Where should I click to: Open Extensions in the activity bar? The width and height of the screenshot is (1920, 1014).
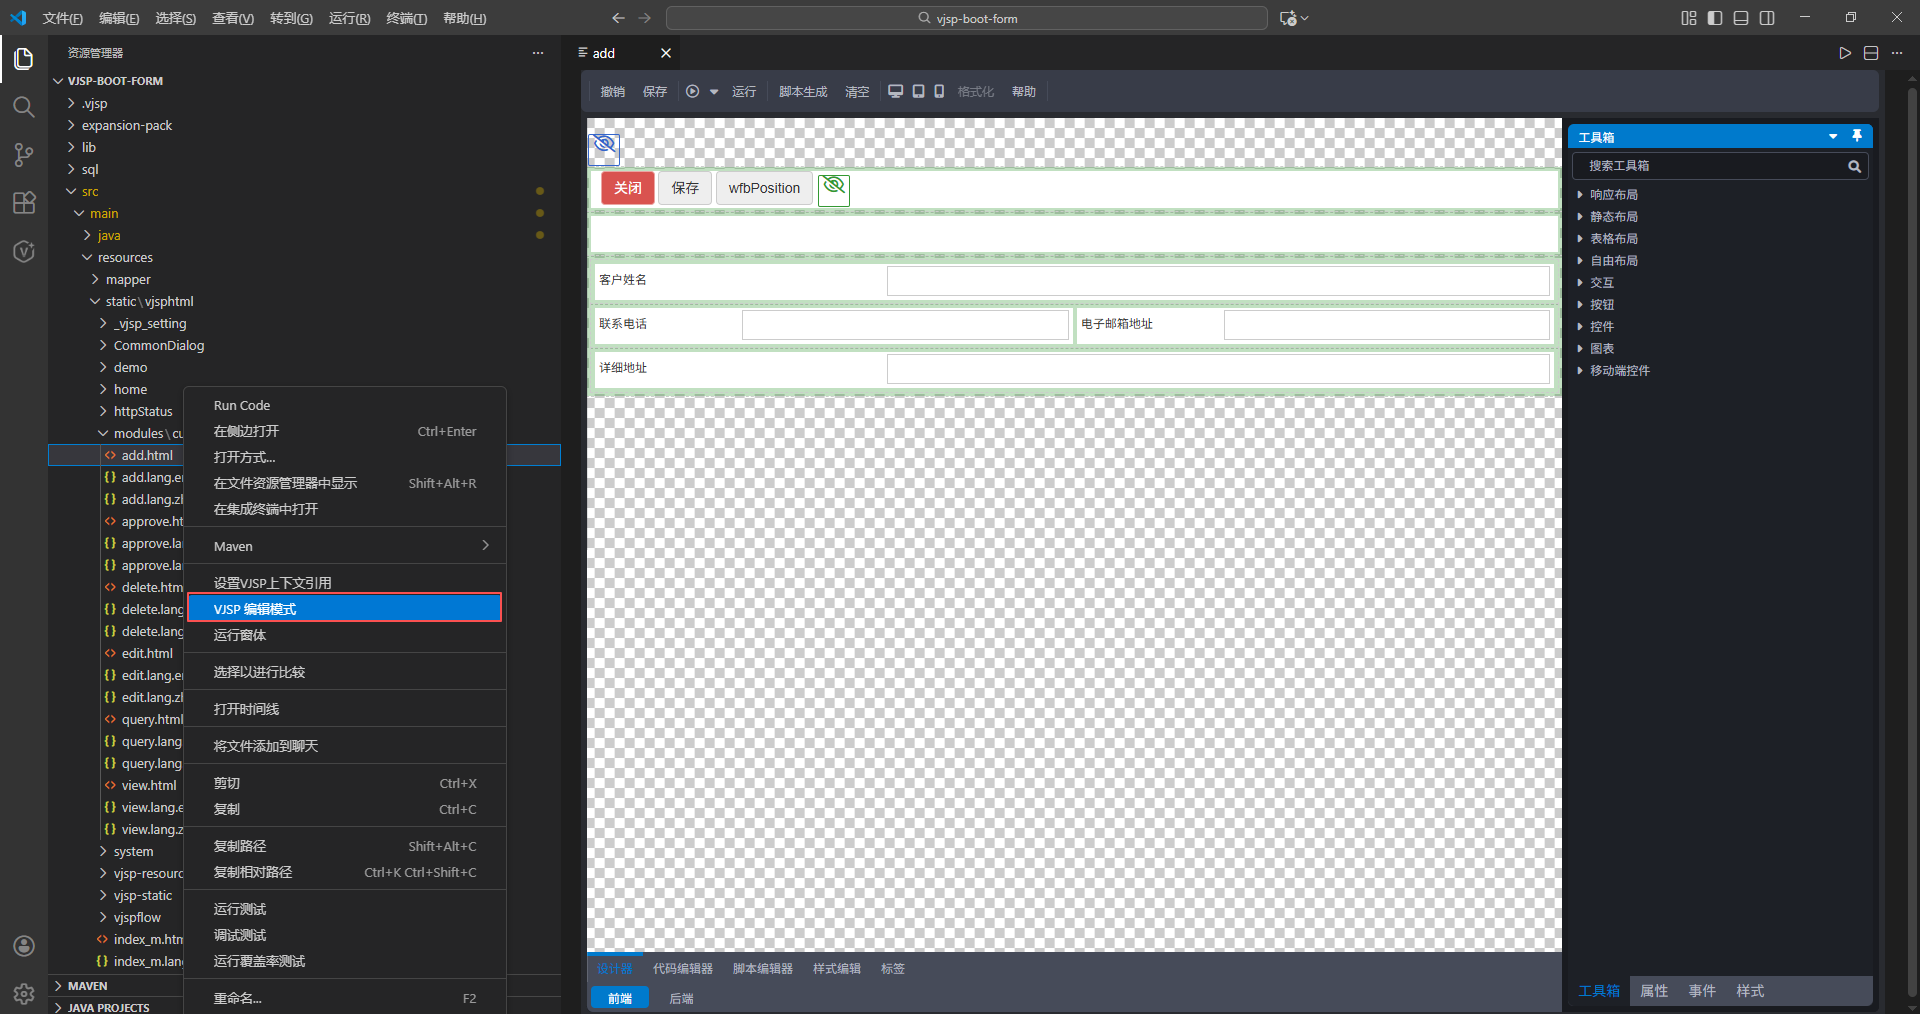(x=23, y=203)
